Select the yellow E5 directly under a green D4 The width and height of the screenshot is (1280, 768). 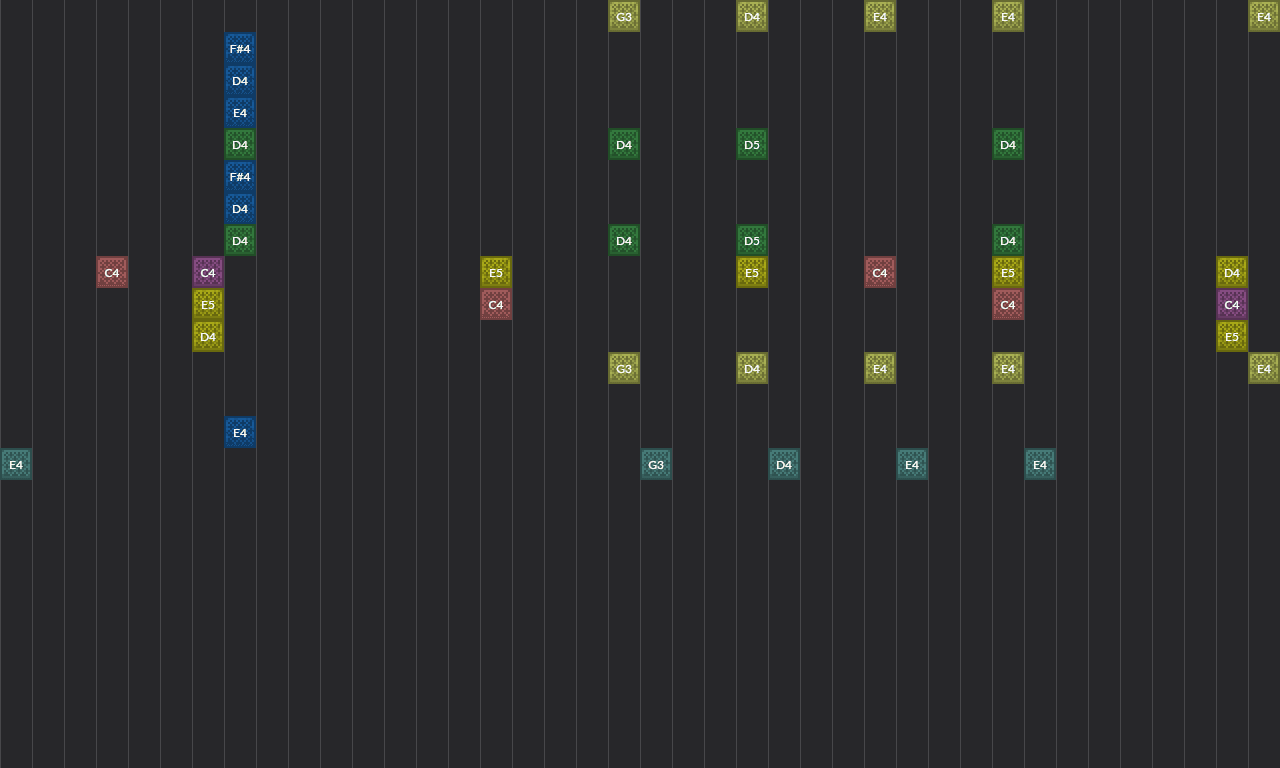[1008, 272]
